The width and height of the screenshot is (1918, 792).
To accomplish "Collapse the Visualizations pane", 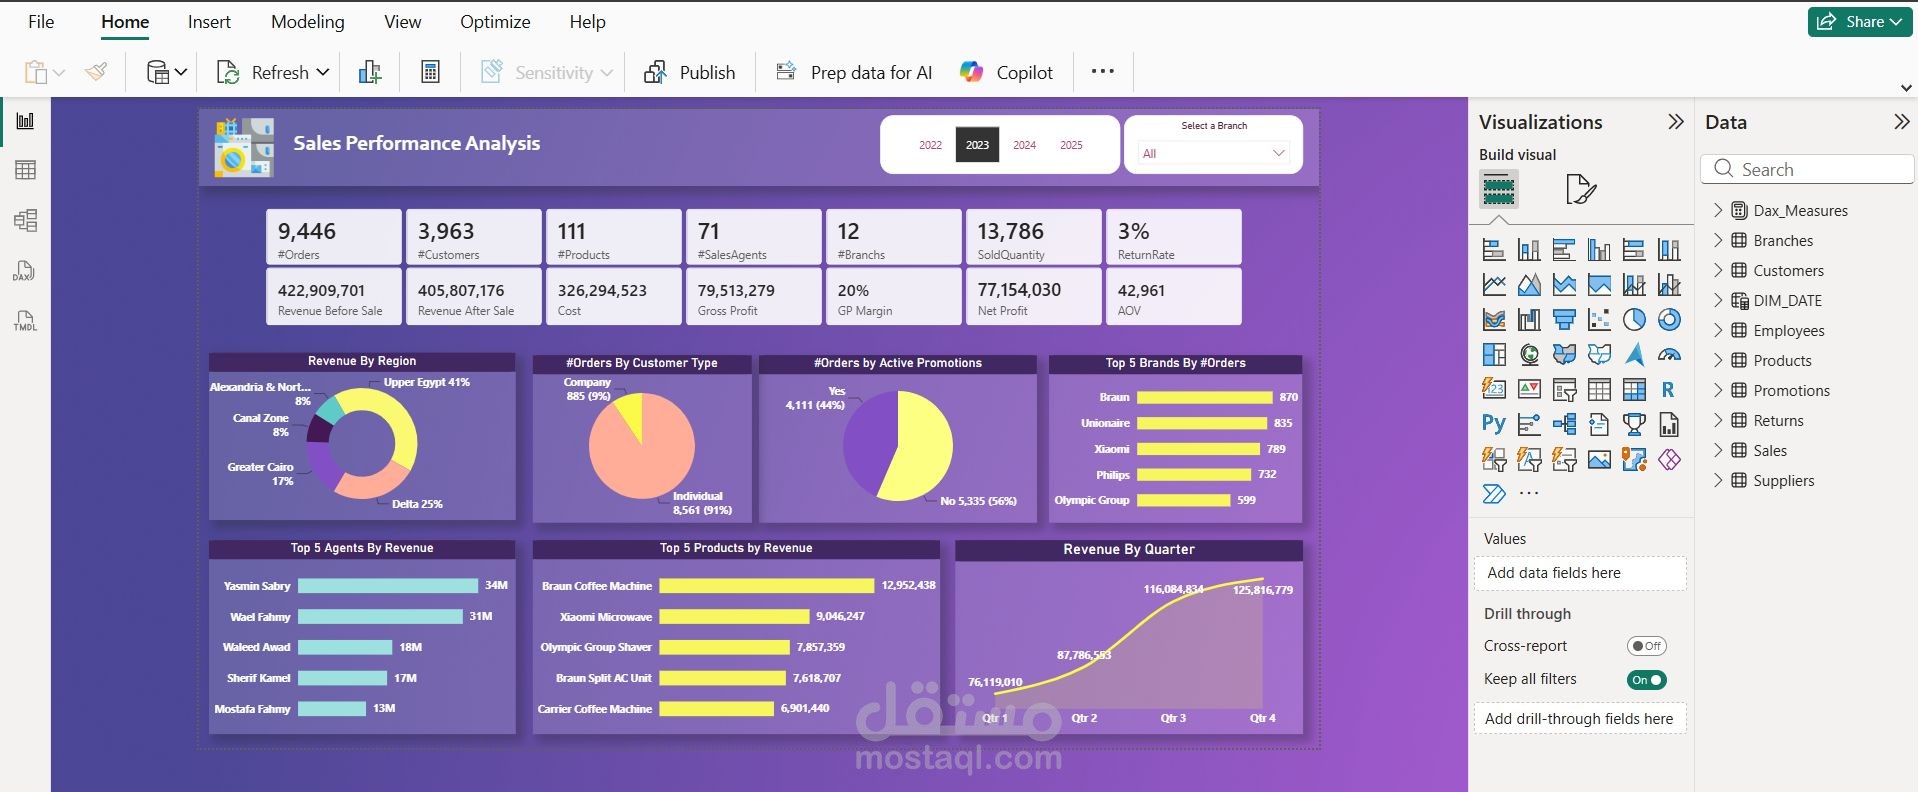I will pyautogui.click(x=1676, y=122).
